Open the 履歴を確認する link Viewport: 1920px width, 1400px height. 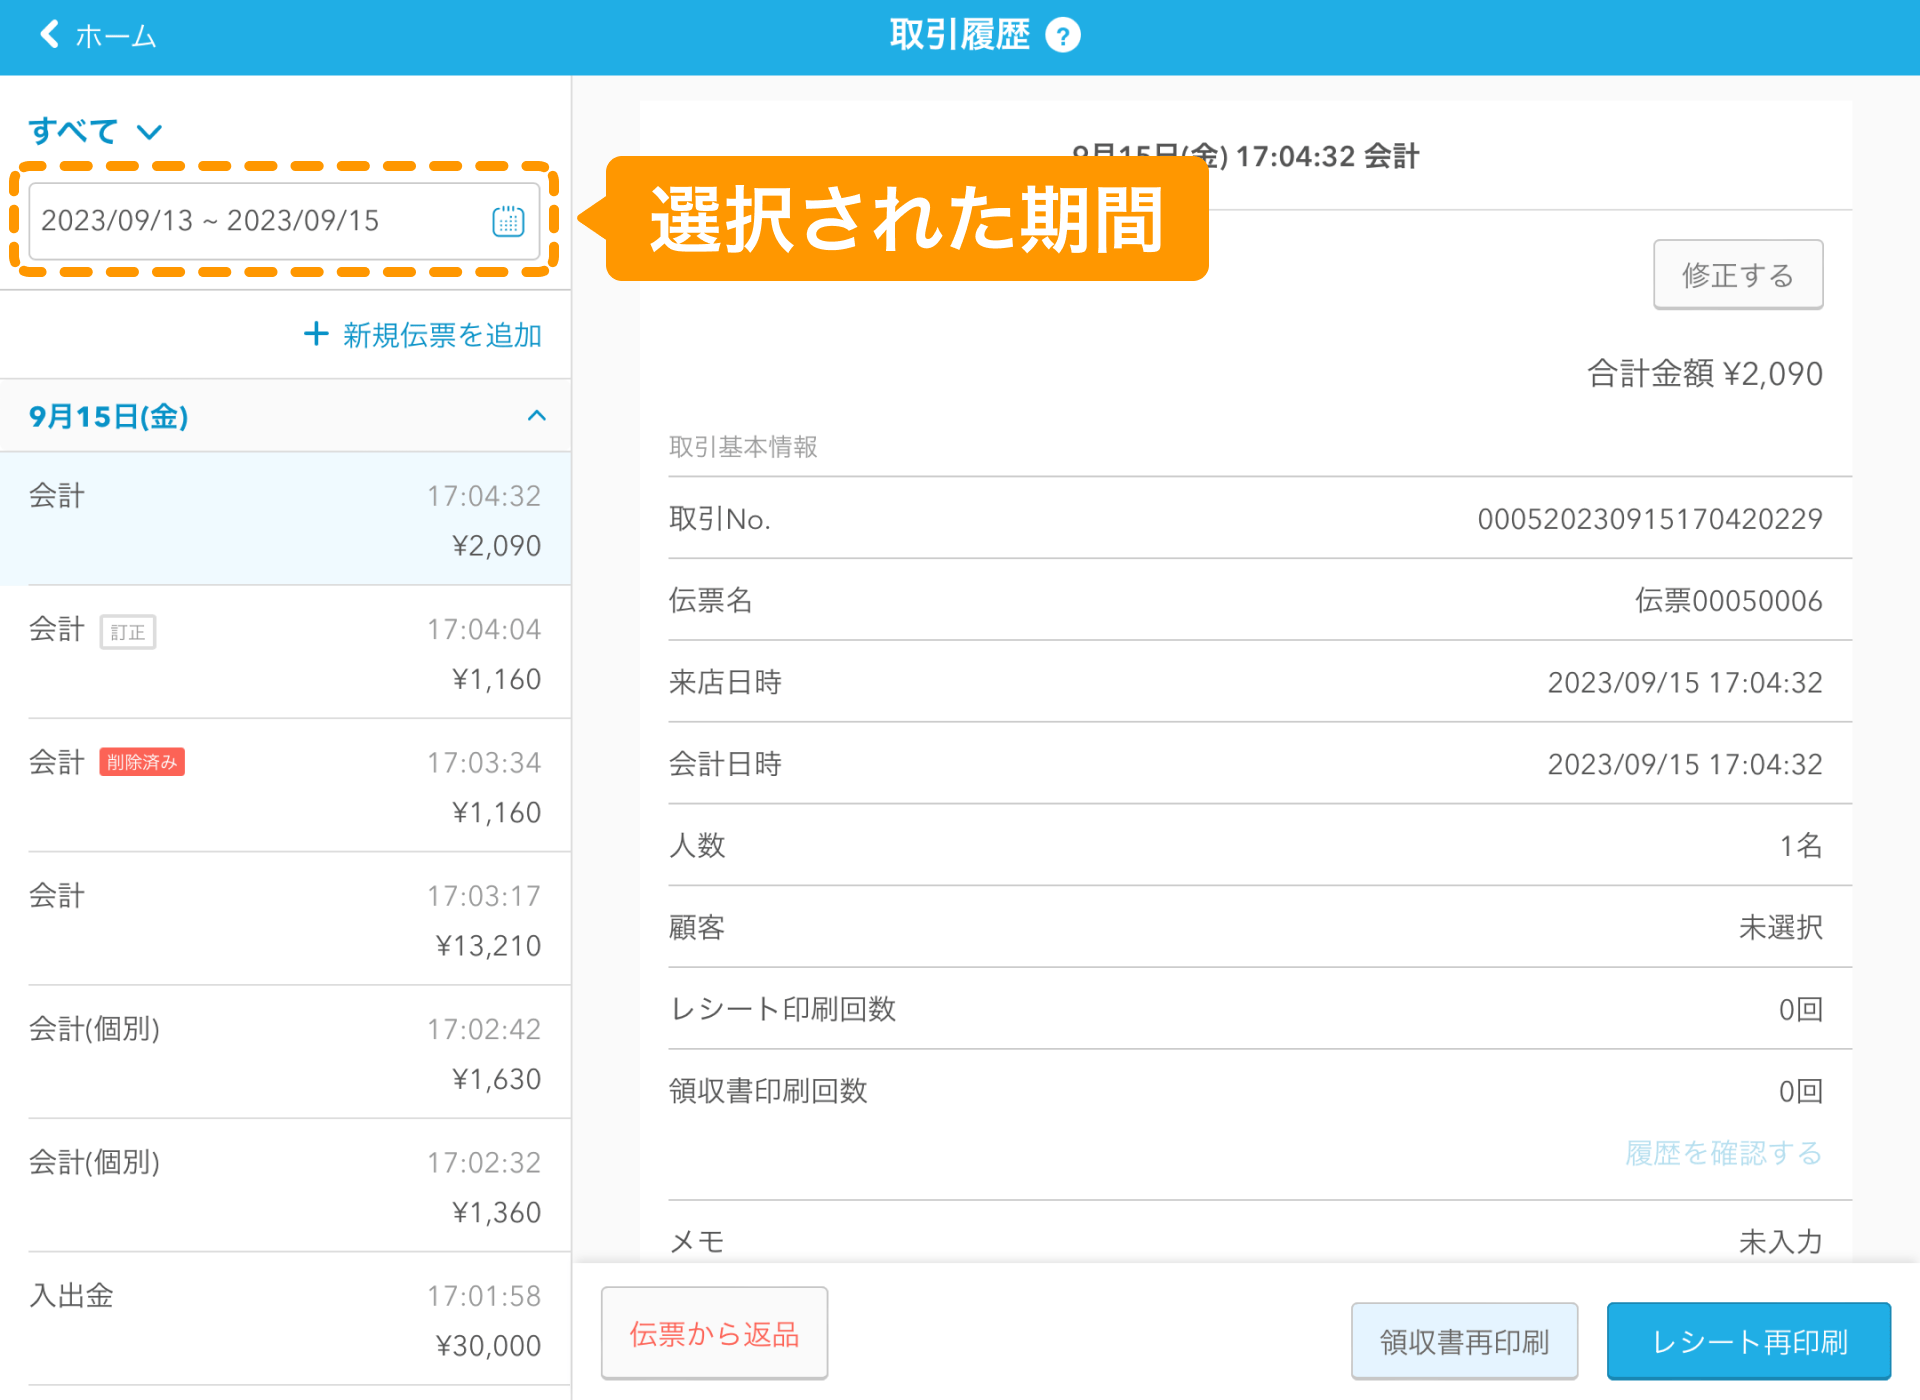1722,1153
